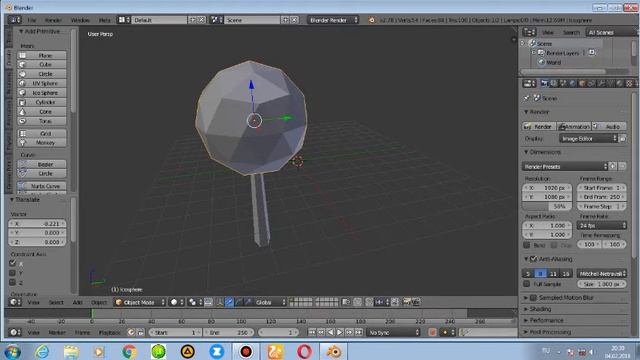Image resolution: width=640 pixels, height=360 pixels.
Task: Add a UV Sphere mesh
Action: click(42, 83)
